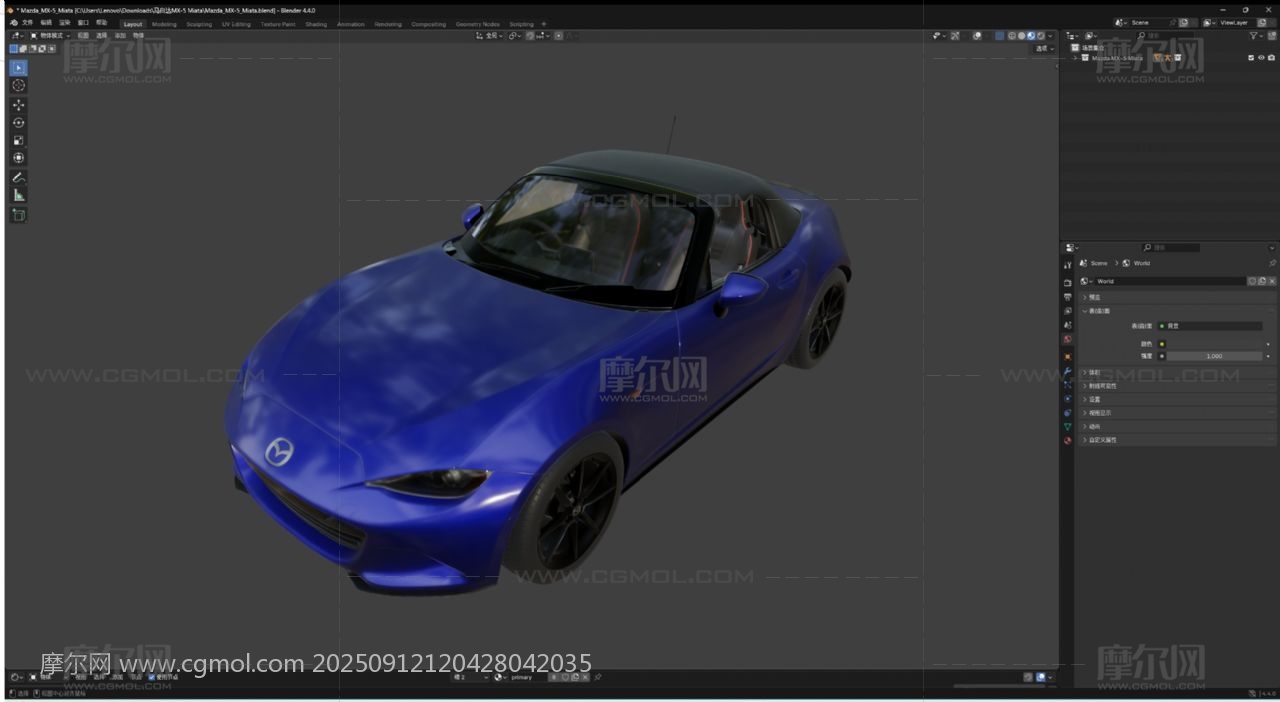This screenshot has height=702, width=1280.
Task: Switch to material preview shading
Action: [x=1031, y=36]
